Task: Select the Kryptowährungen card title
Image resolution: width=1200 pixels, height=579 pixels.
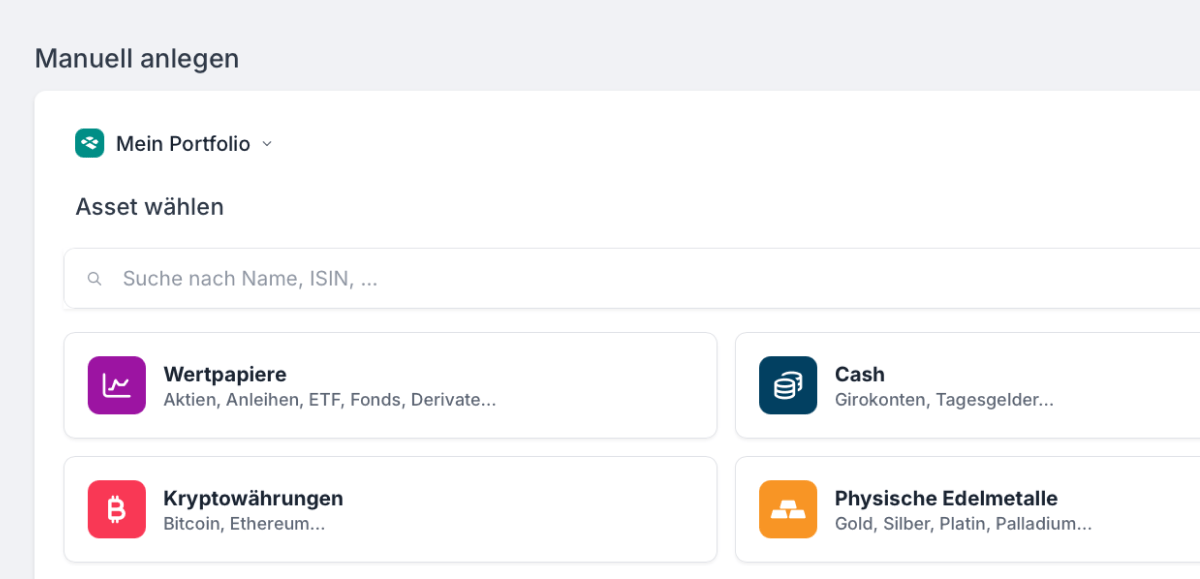Action: coord(253,498)
